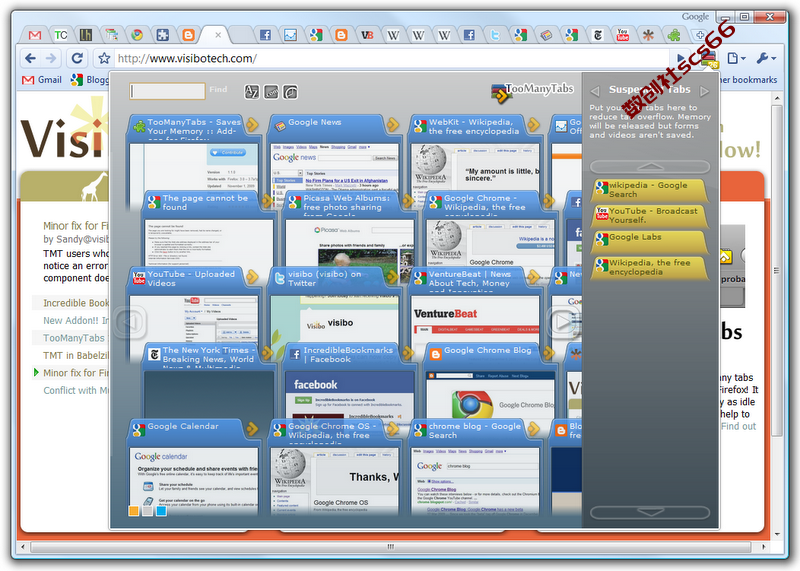Click the Go arrow beside the address bar

pyautogui.click(x=681, y=58)
